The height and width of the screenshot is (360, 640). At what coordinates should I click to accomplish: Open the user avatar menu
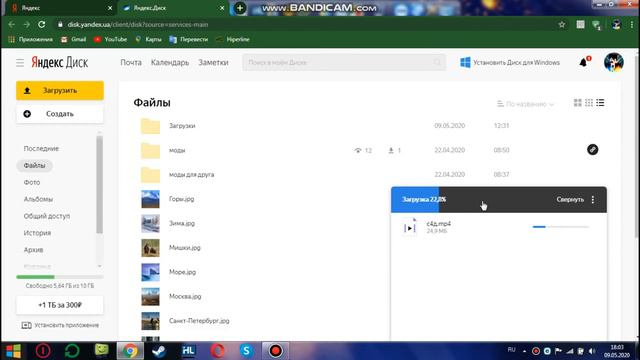pyautogui.click(x=613, y=62)
